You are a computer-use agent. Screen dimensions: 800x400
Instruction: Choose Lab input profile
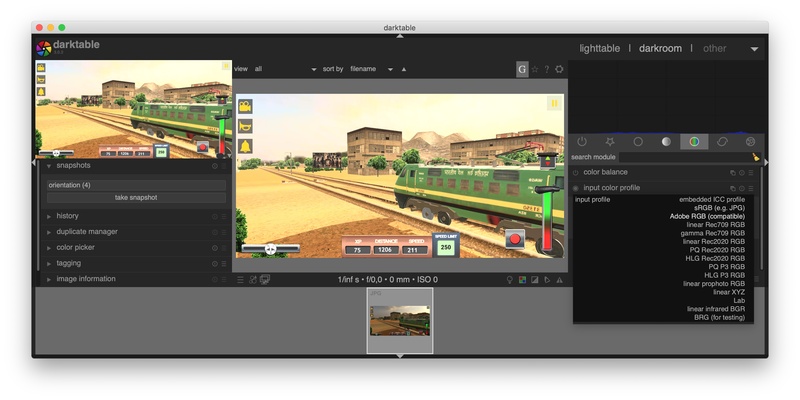(x=739, y=301)
